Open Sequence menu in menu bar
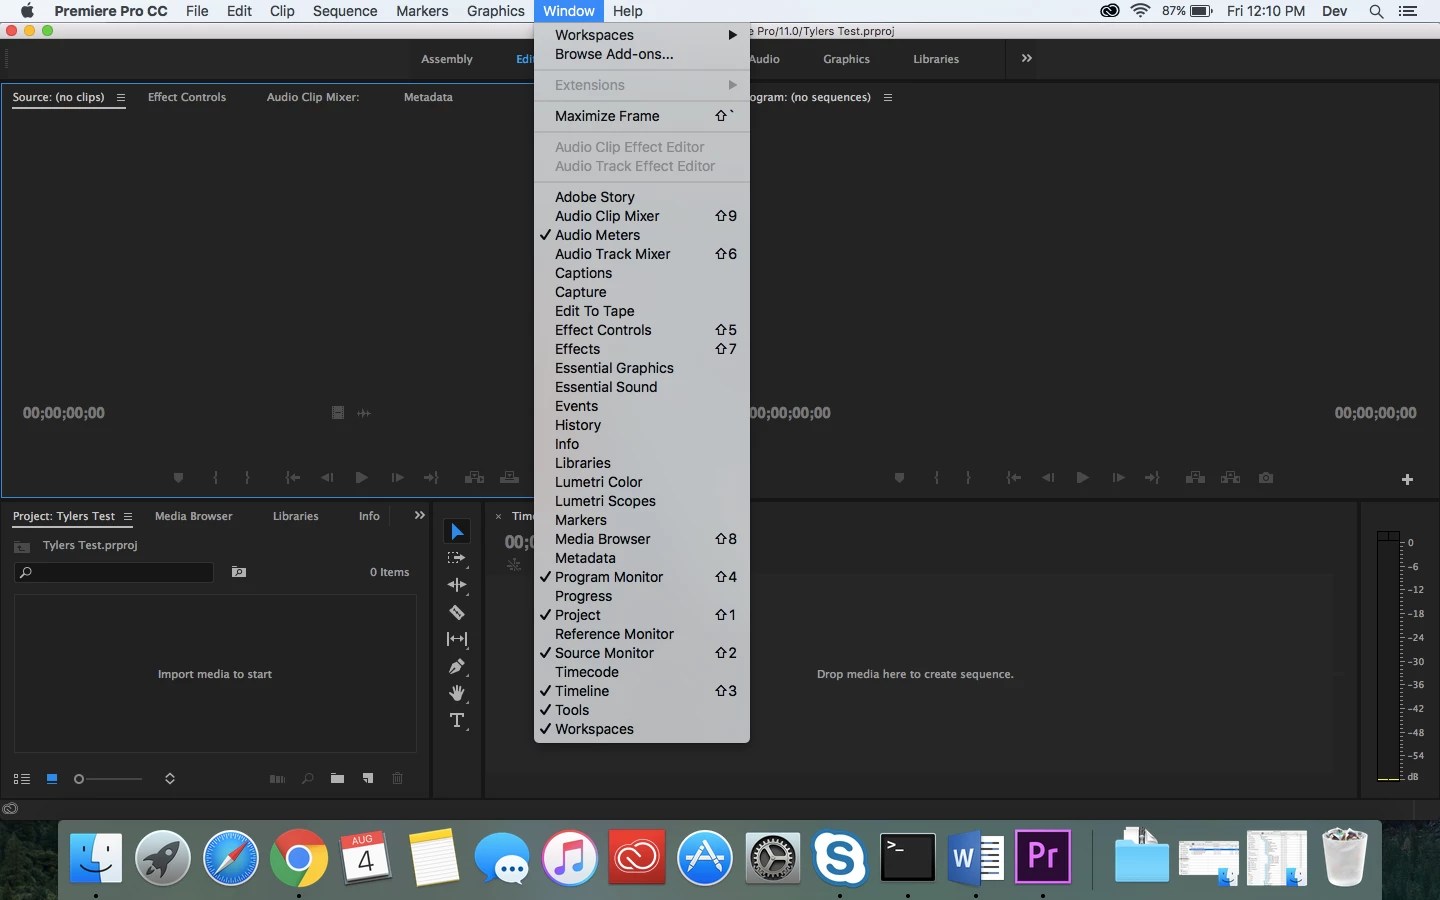 coord(345,11)
